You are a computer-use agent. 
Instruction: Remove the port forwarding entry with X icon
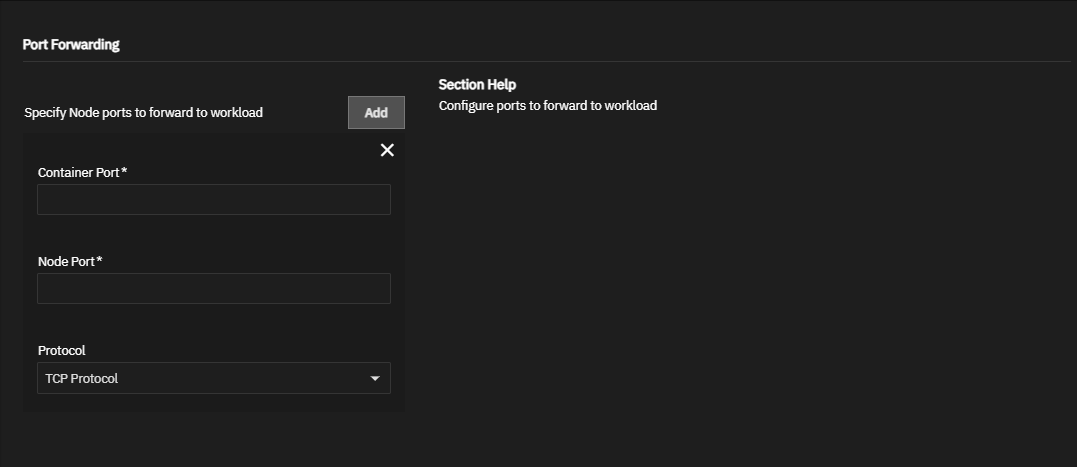tap(387, 150)
